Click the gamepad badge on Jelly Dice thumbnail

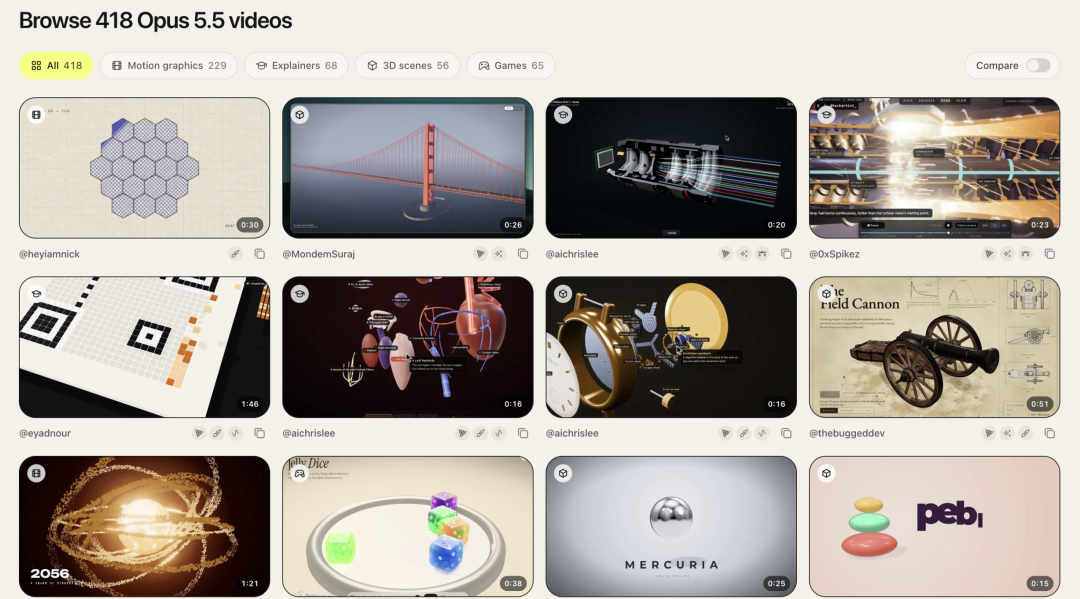pos(300,474)
